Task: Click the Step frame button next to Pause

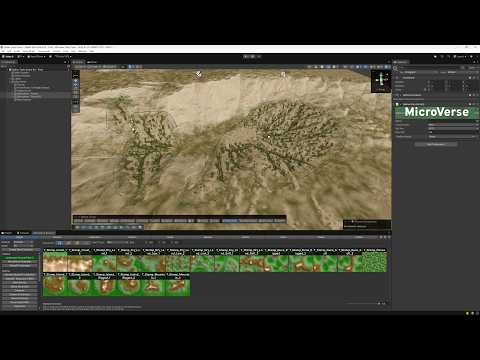Action: [x=259, y=57]
